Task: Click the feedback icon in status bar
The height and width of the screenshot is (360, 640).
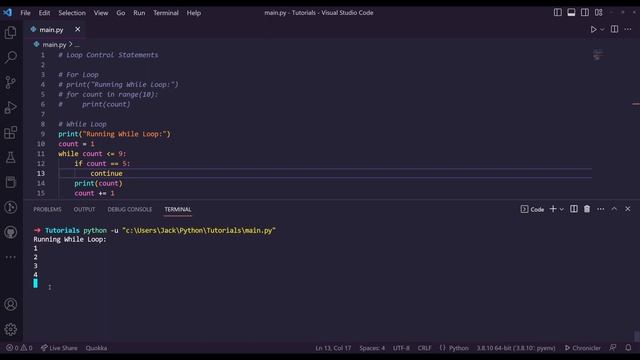Action: tap(613, 348)
